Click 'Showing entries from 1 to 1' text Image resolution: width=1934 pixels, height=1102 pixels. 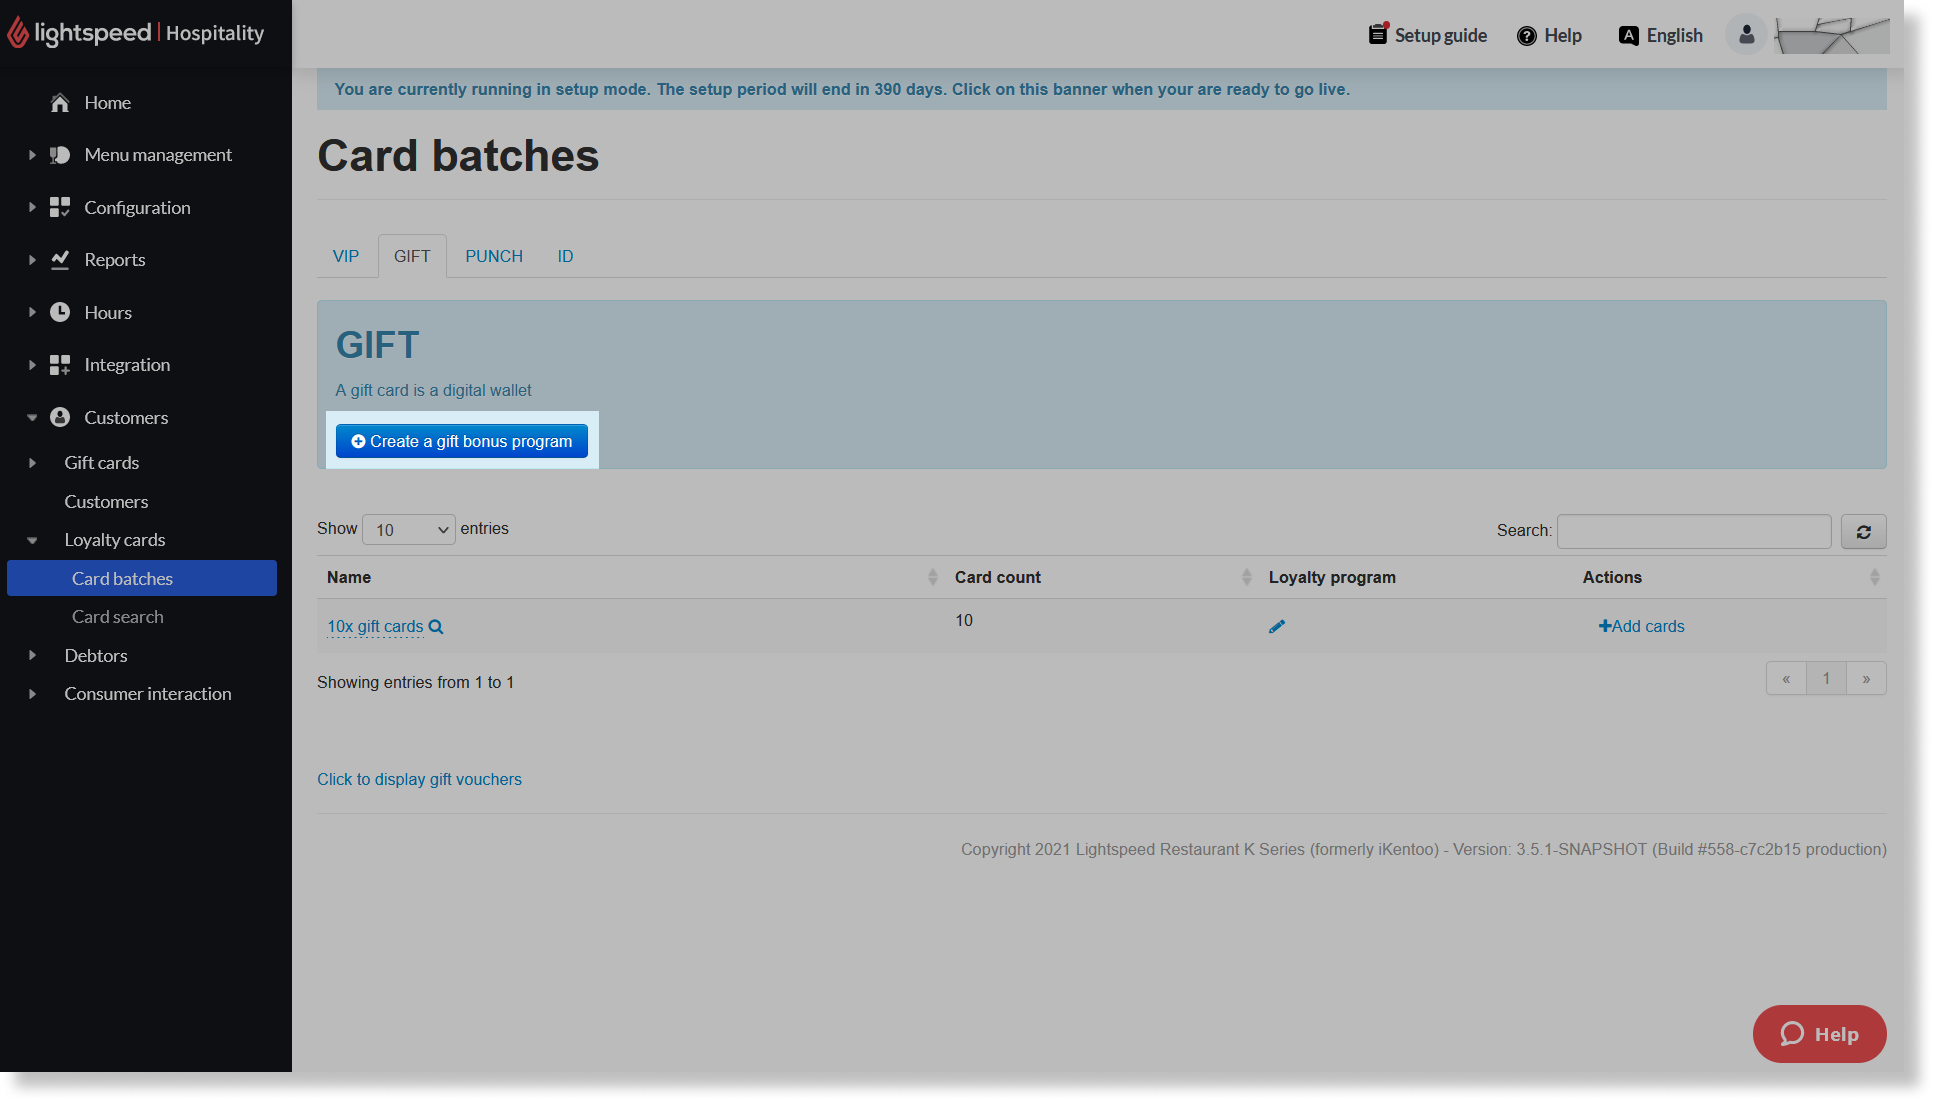415,682
